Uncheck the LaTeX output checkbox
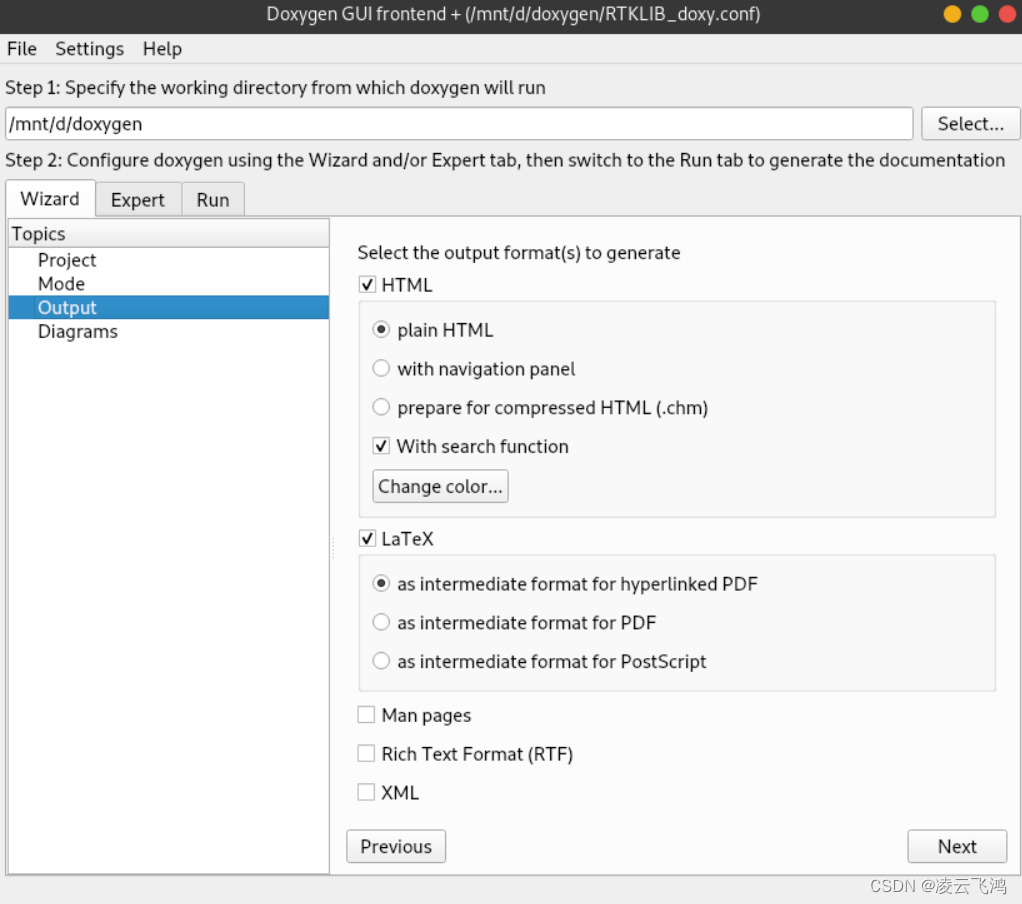This screenshot has width=1022, height=904. (x=367, y=539)
